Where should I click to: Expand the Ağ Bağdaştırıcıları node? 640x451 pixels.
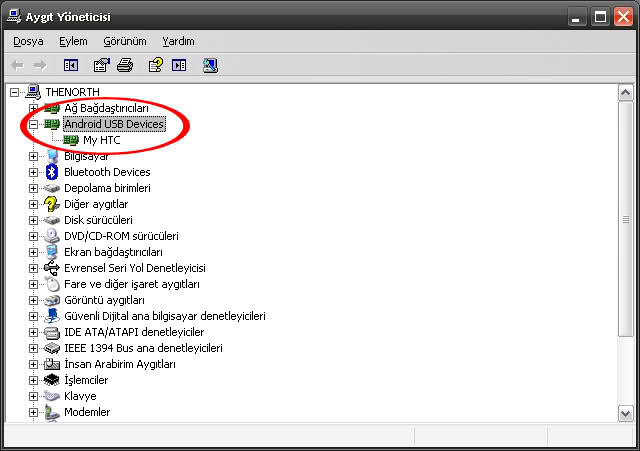(x=33, y=109)
